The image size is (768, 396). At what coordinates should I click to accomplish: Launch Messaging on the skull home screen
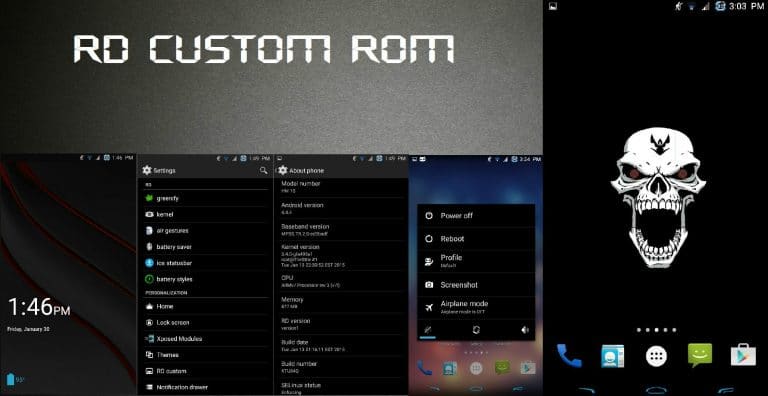point(700,355)
